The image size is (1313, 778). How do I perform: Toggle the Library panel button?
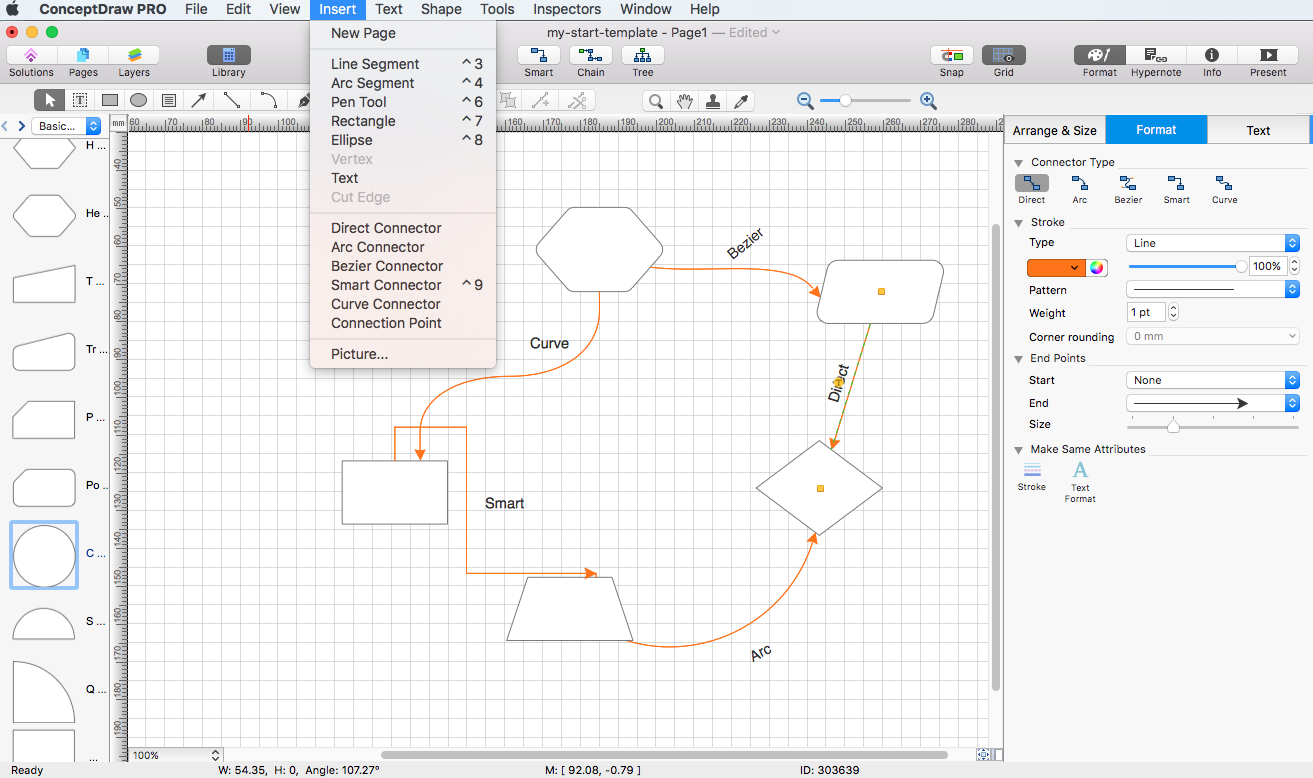[228, 56]
